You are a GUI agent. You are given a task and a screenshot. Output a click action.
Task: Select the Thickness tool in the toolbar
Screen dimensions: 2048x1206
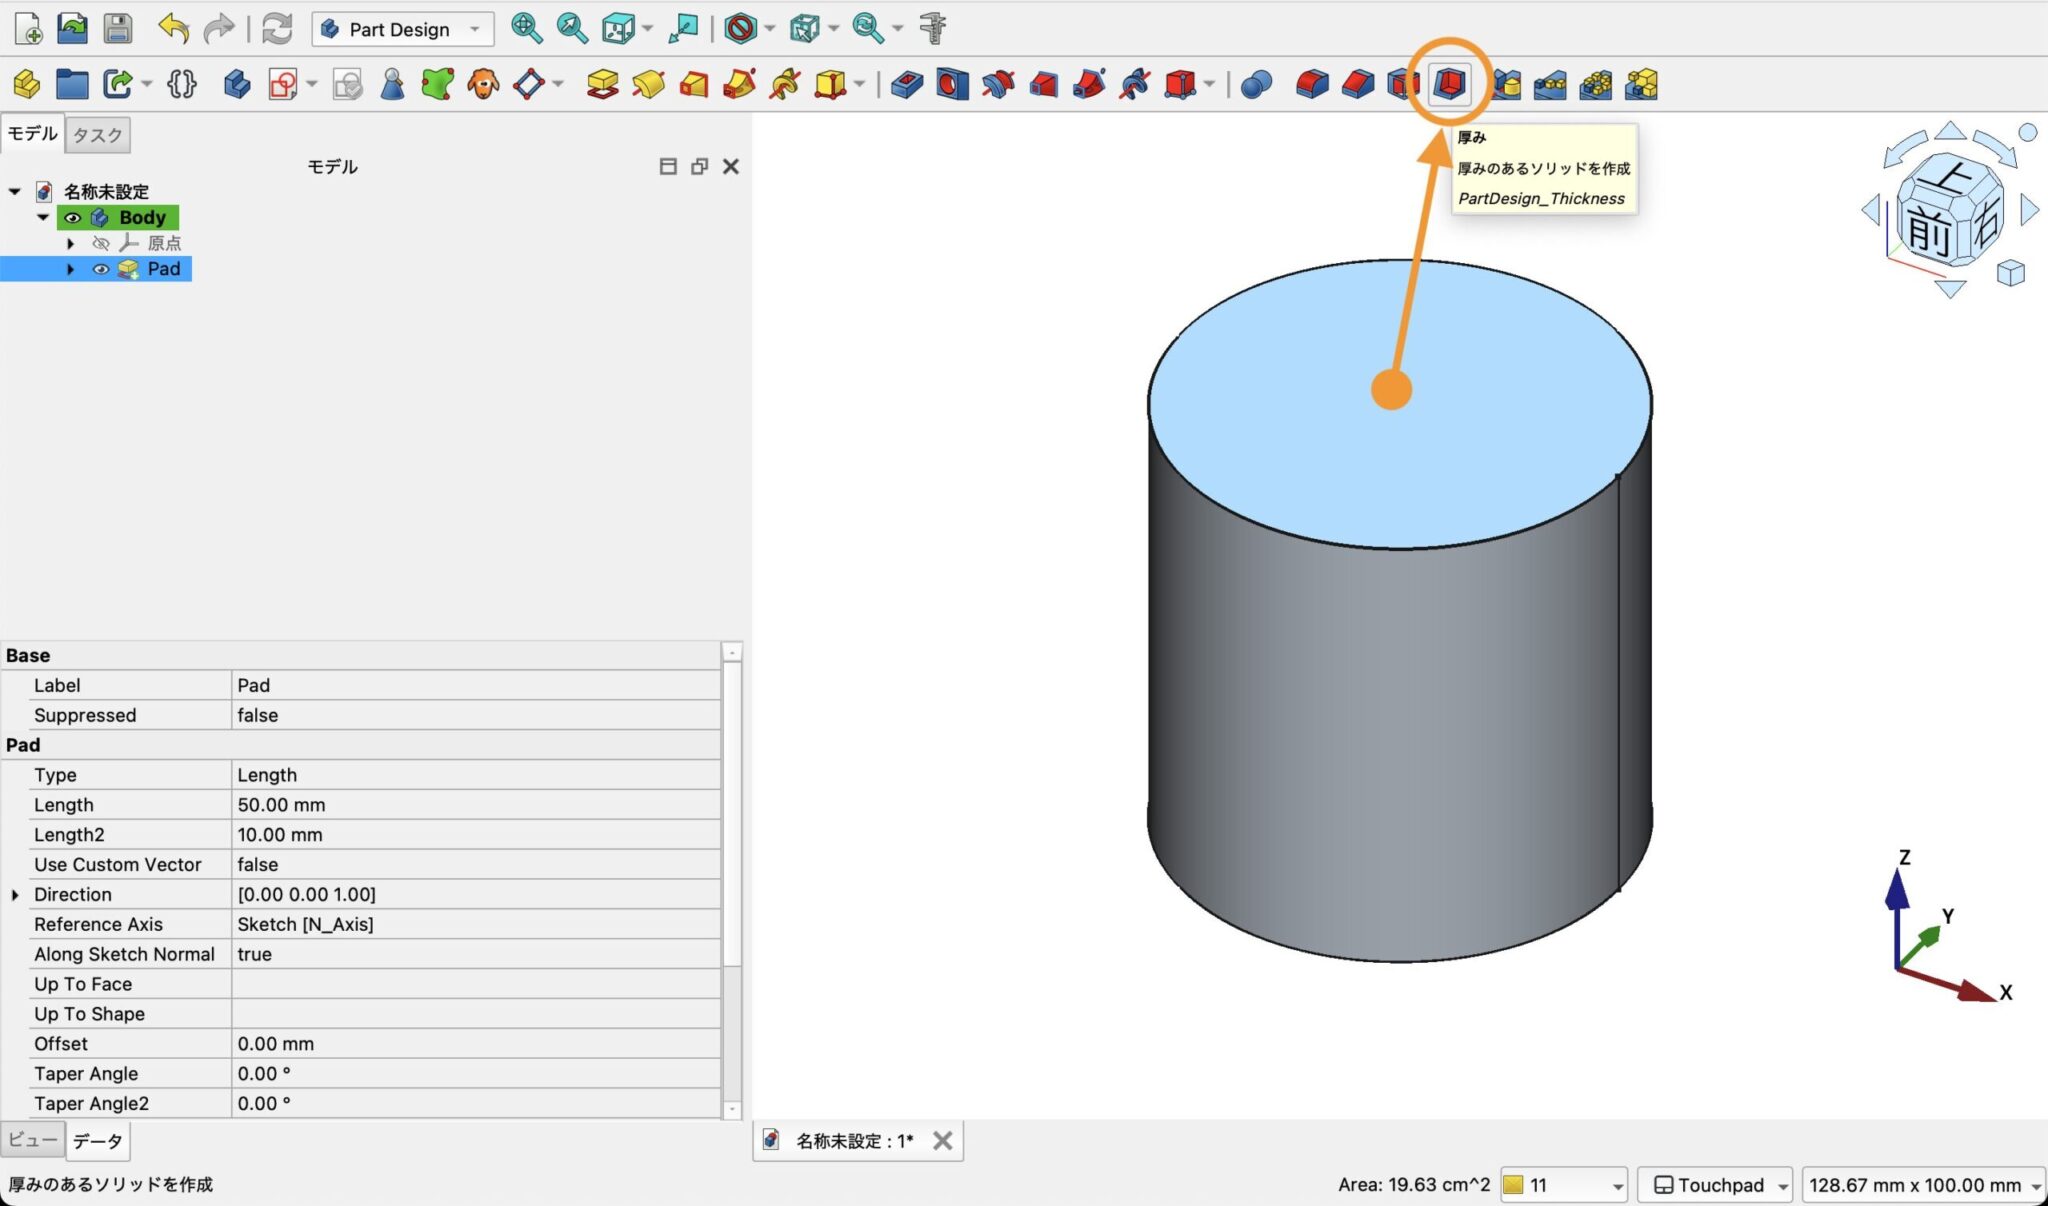click(1448, 85)
